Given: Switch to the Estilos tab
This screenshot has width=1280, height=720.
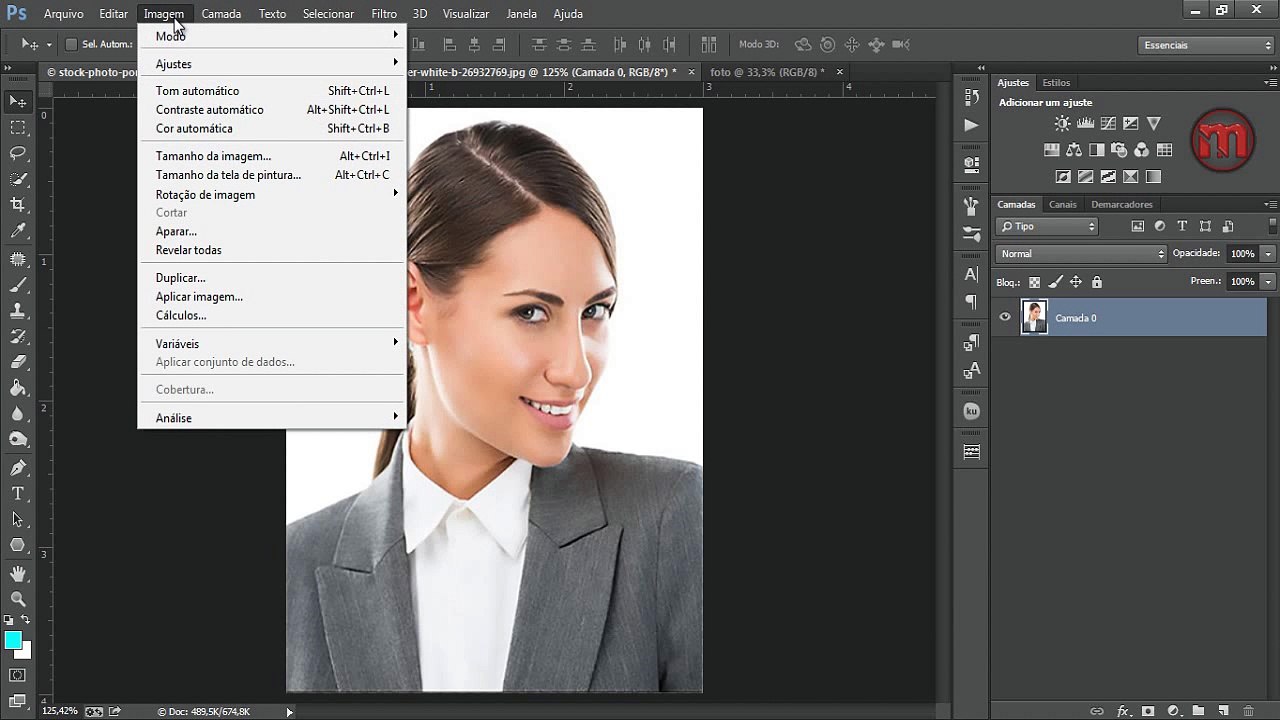Looking at the screenshot, I should point(1056,83).
